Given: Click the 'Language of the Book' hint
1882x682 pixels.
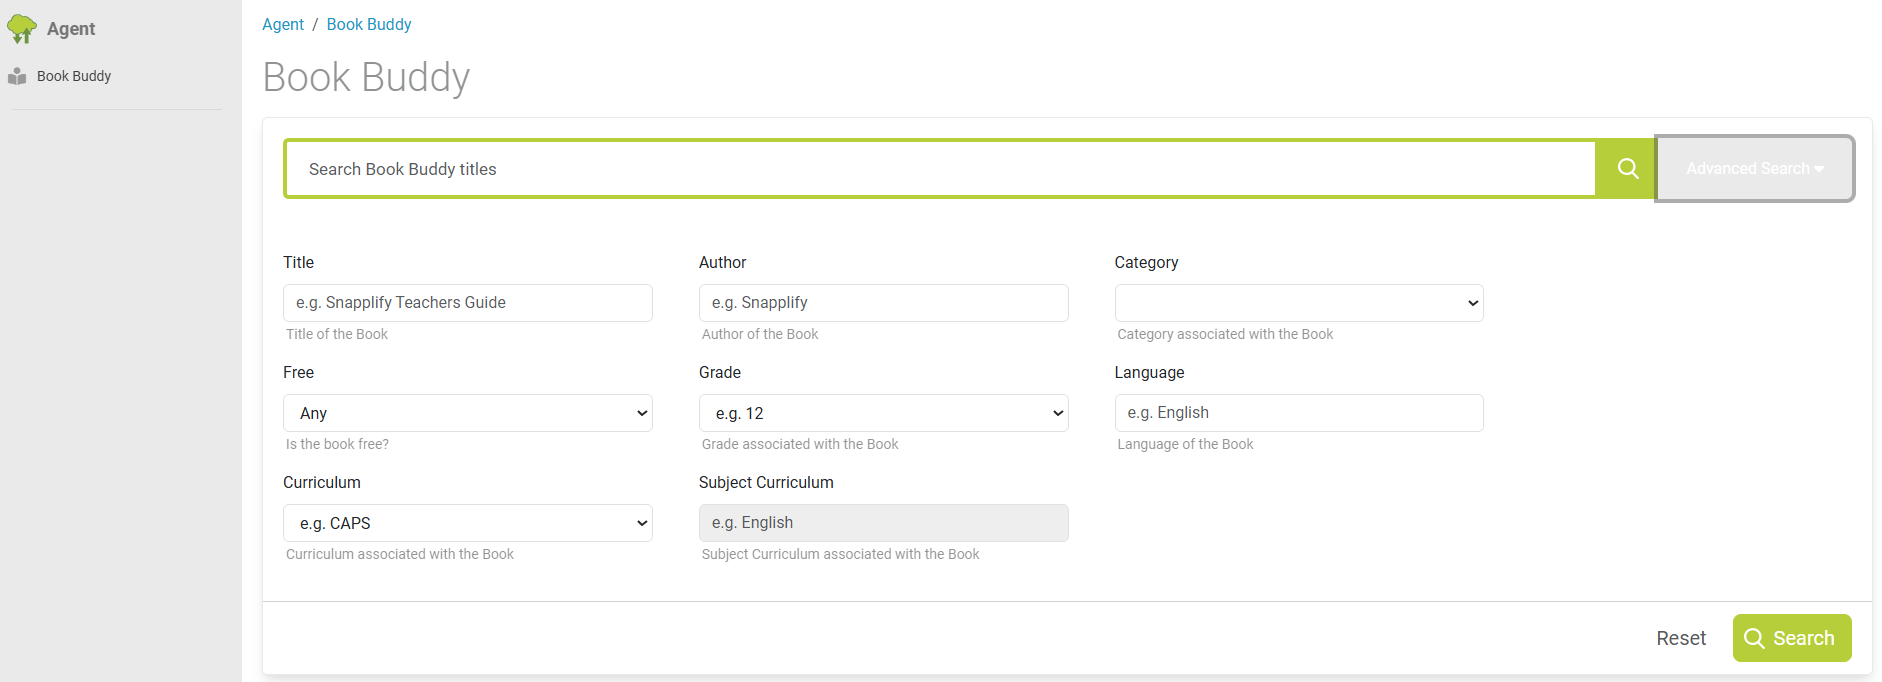Looking at the screenshot, I should (x=1185, y=444).
